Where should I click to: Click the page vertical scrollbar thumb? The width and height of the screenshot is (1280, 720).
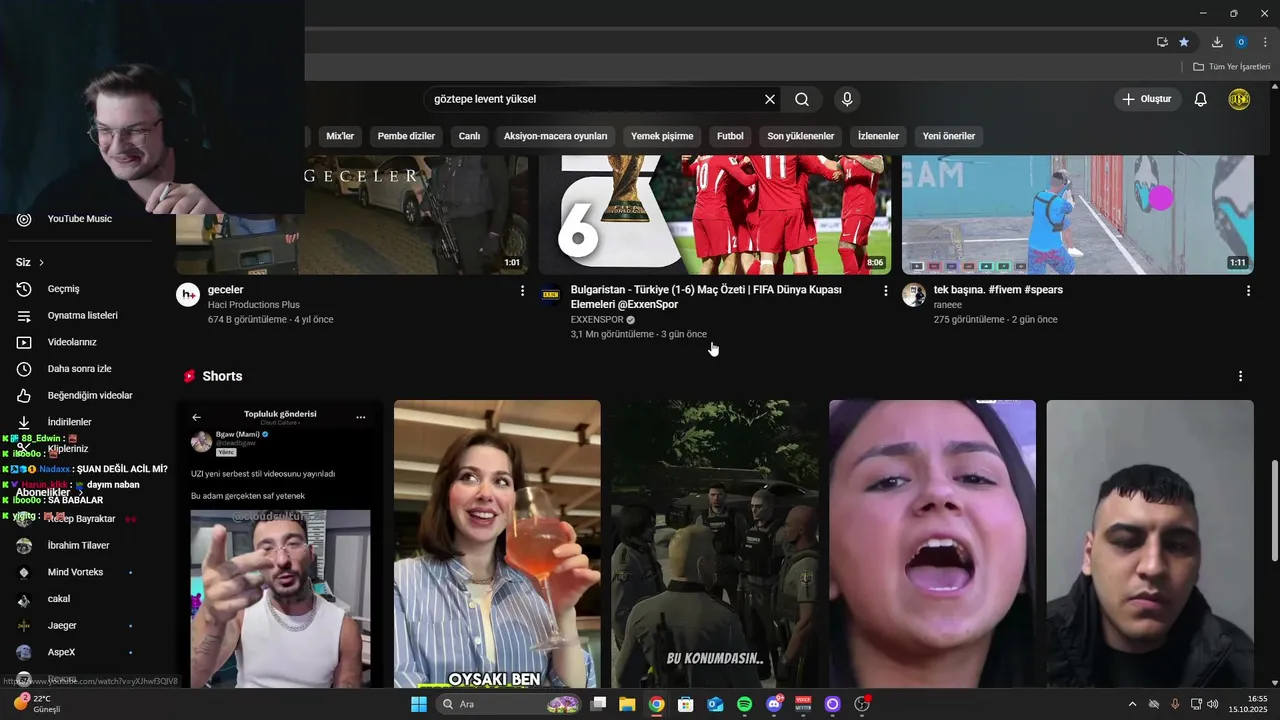point(1274,510)
